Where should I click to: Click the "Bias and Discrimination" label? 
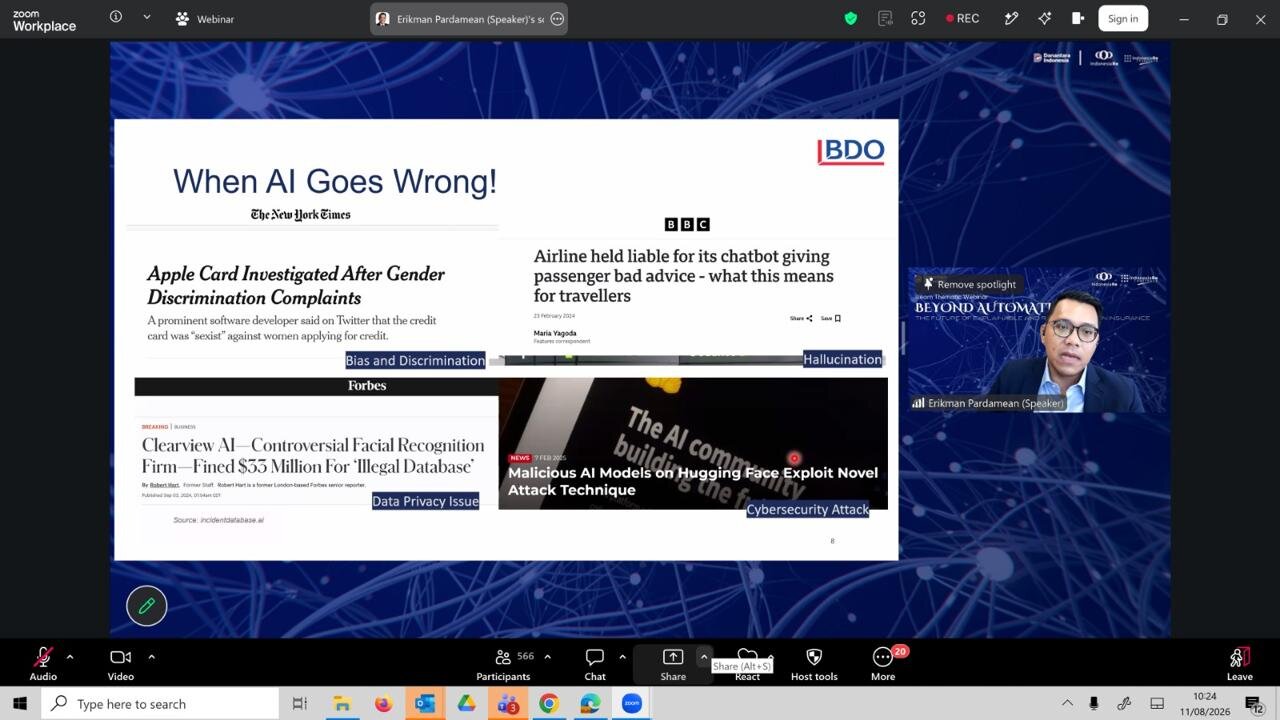(x=415, y=360)
